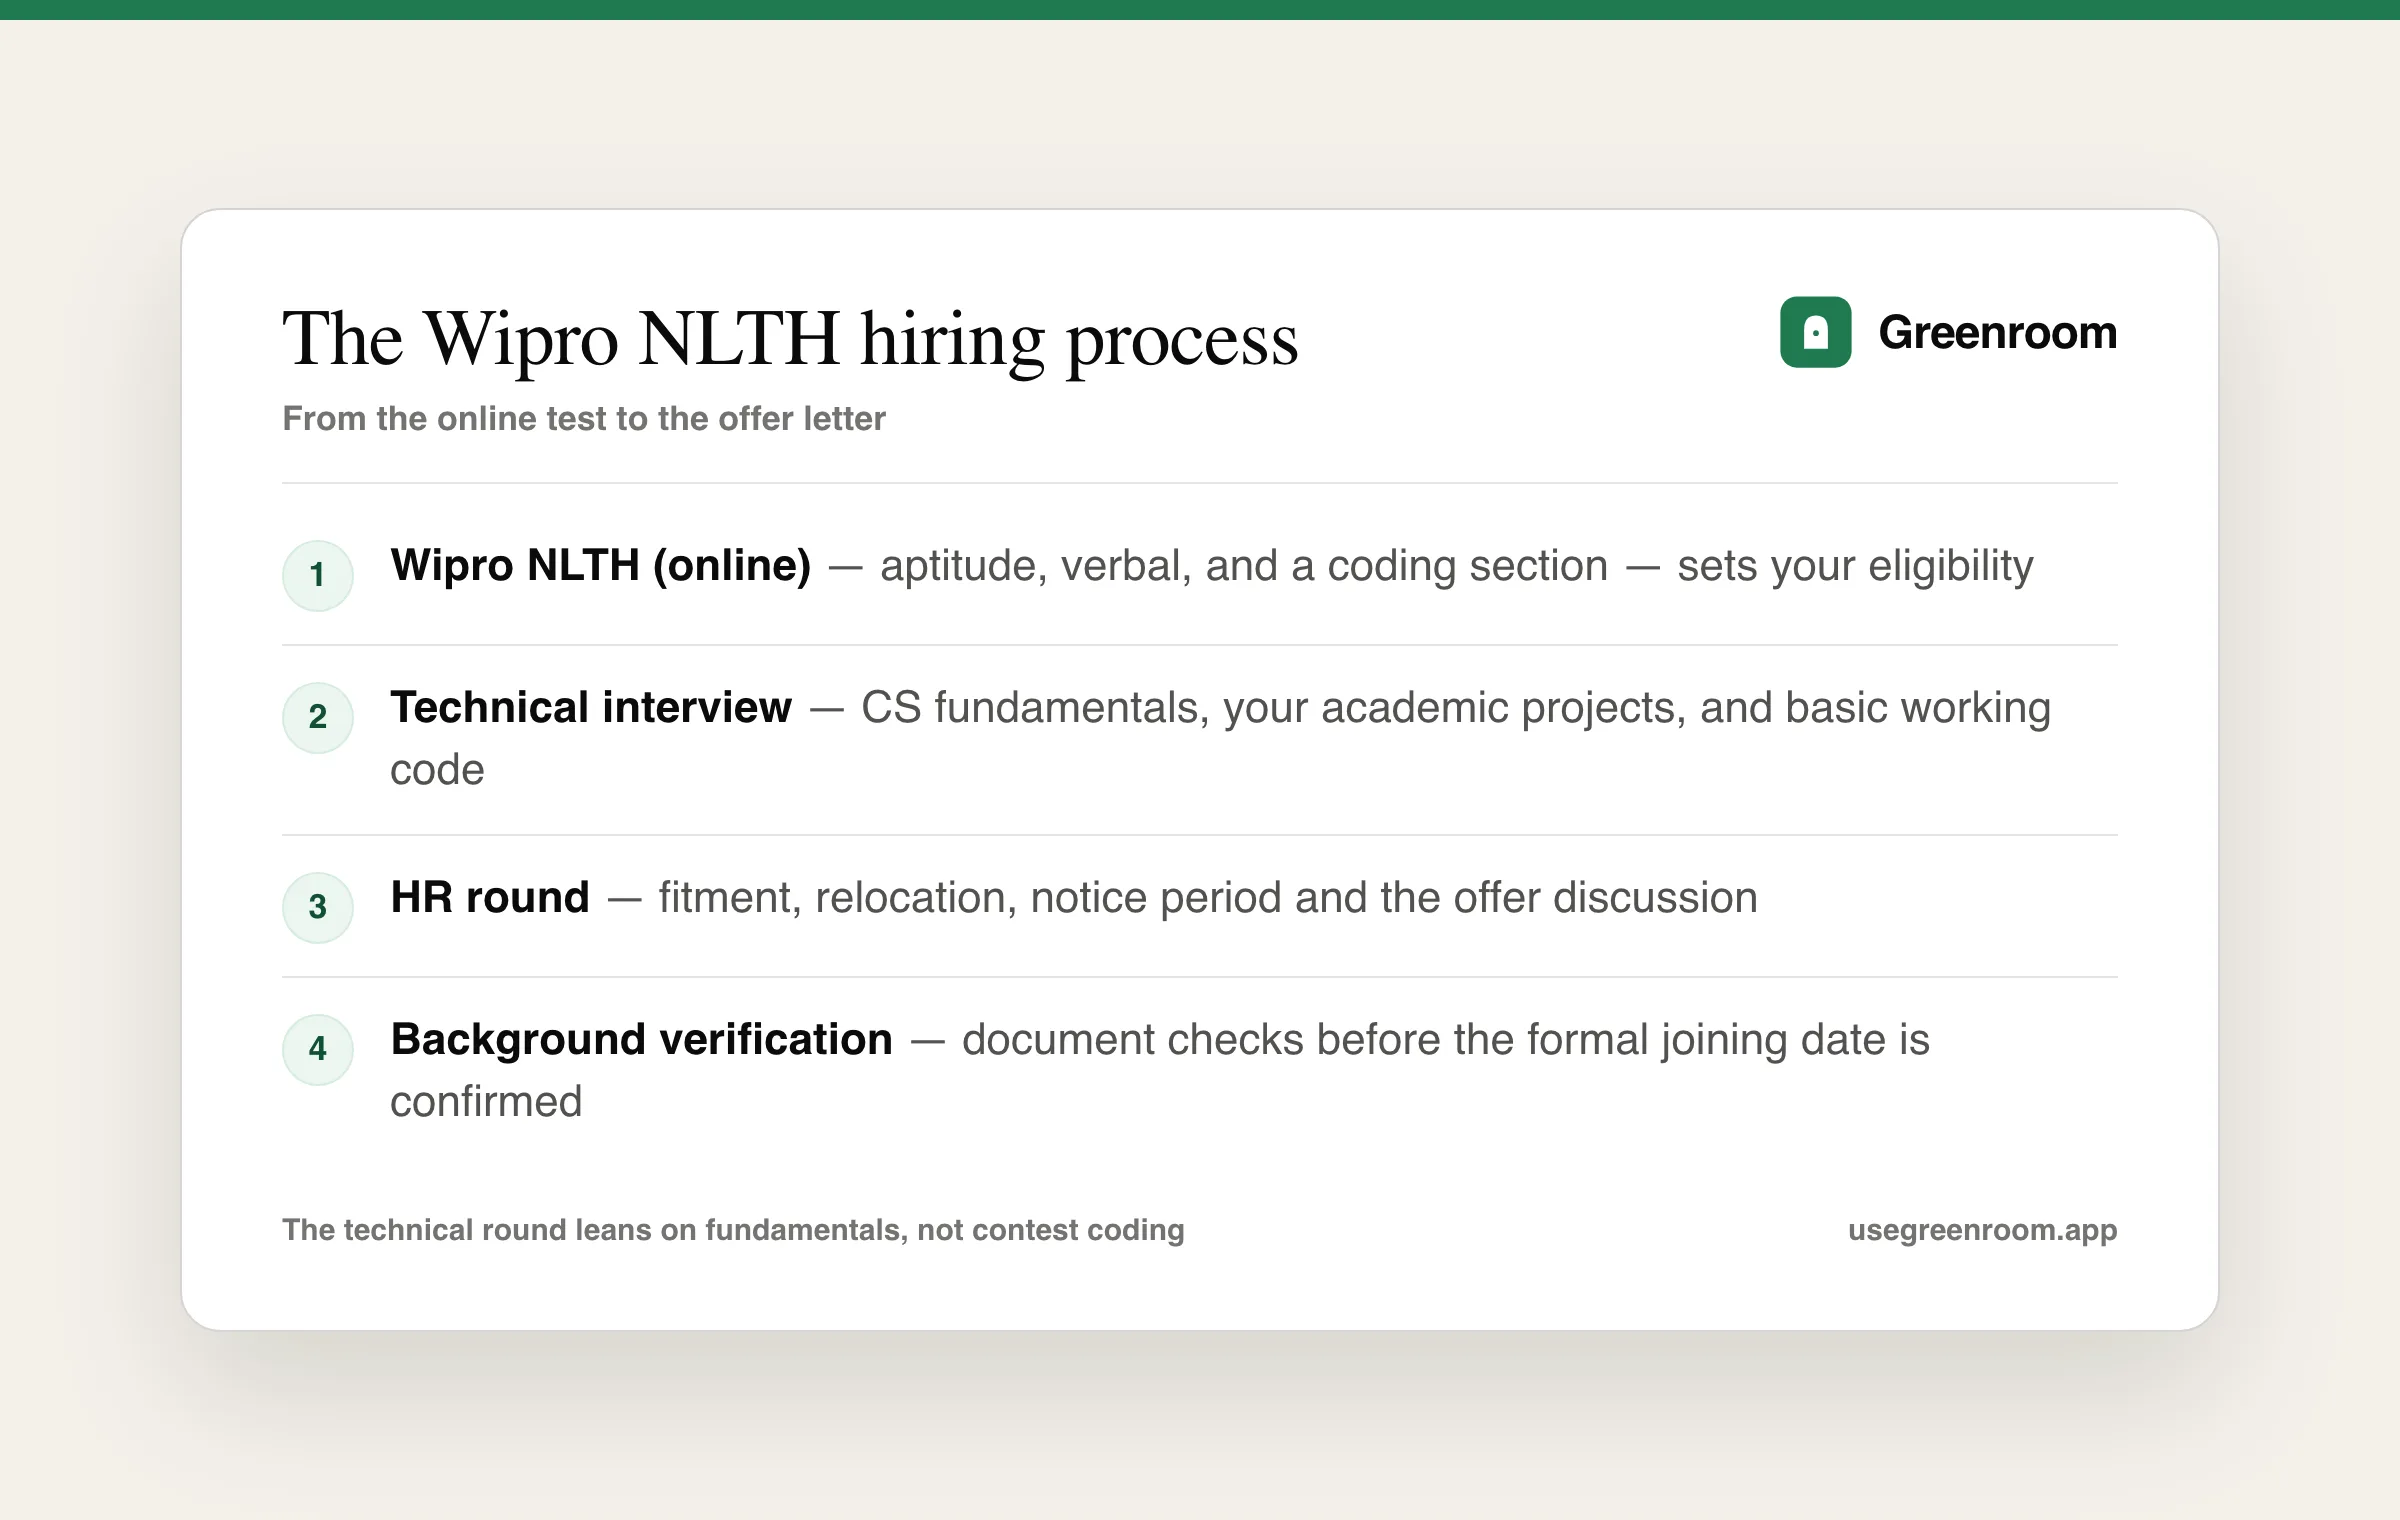The width and height of the screenshot is (2400, 1520).
Task: Click text 'sets your eligibility'
Action: tap(1855, 566)
